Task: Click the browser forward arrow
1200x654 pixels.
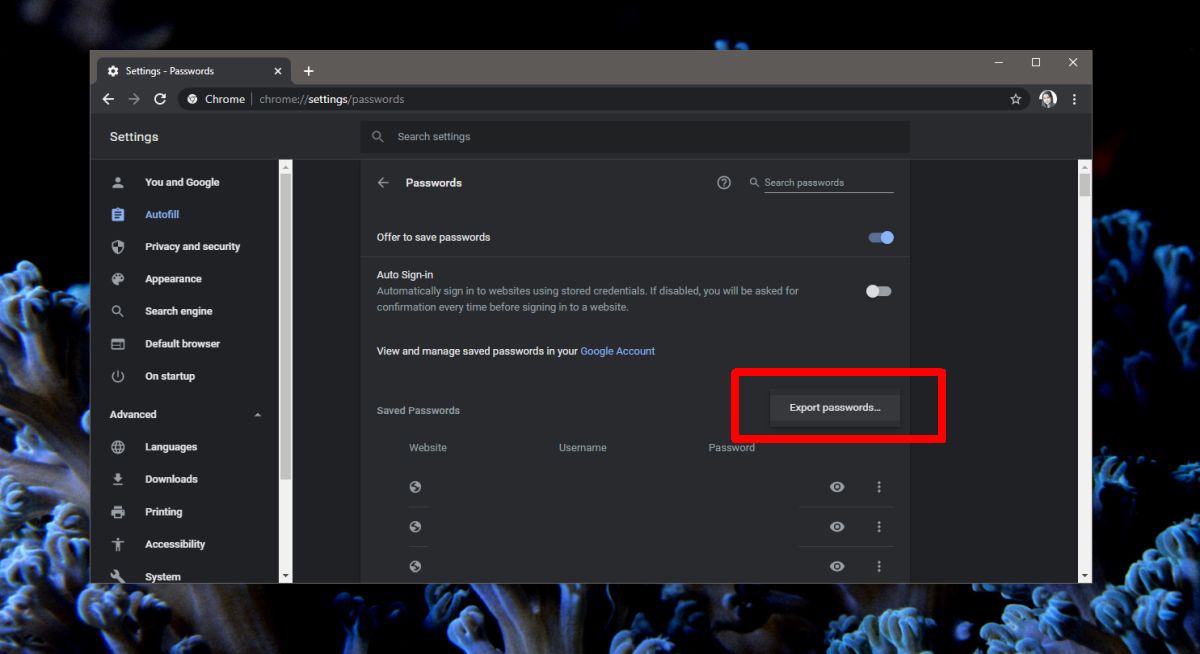Action: 134,99
